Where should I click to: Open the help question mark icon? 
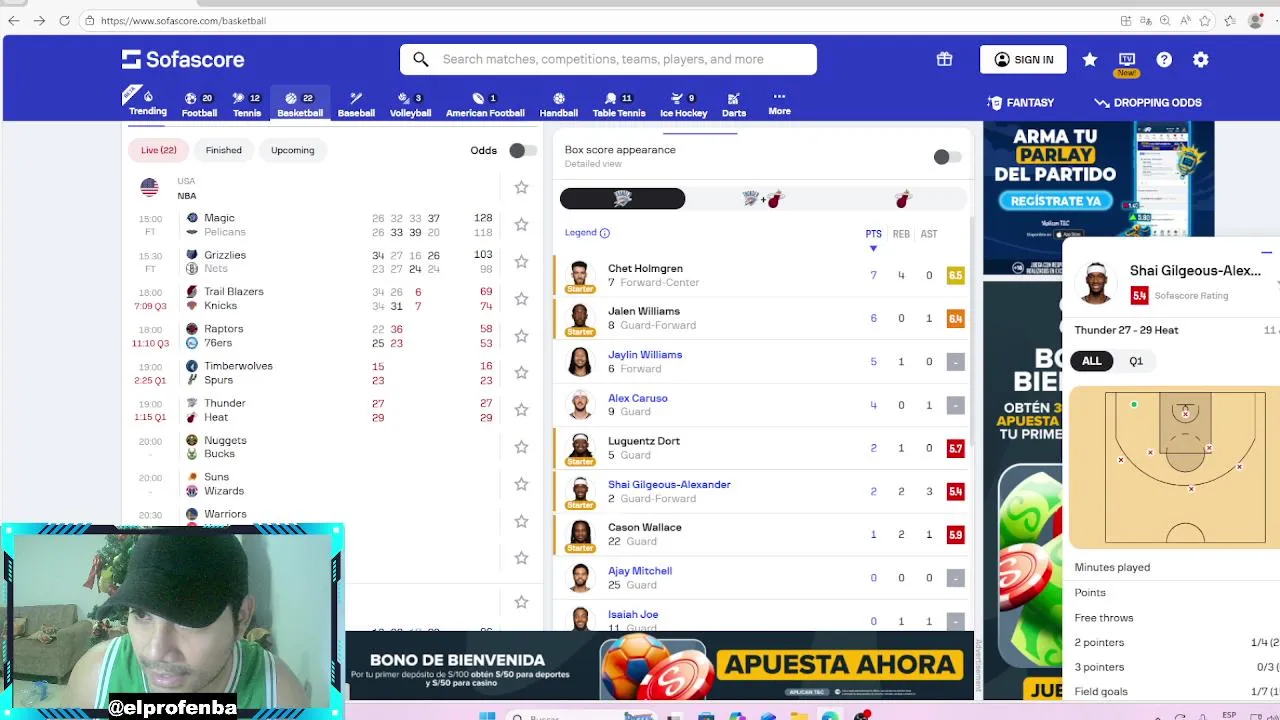tap(1164, 60)
